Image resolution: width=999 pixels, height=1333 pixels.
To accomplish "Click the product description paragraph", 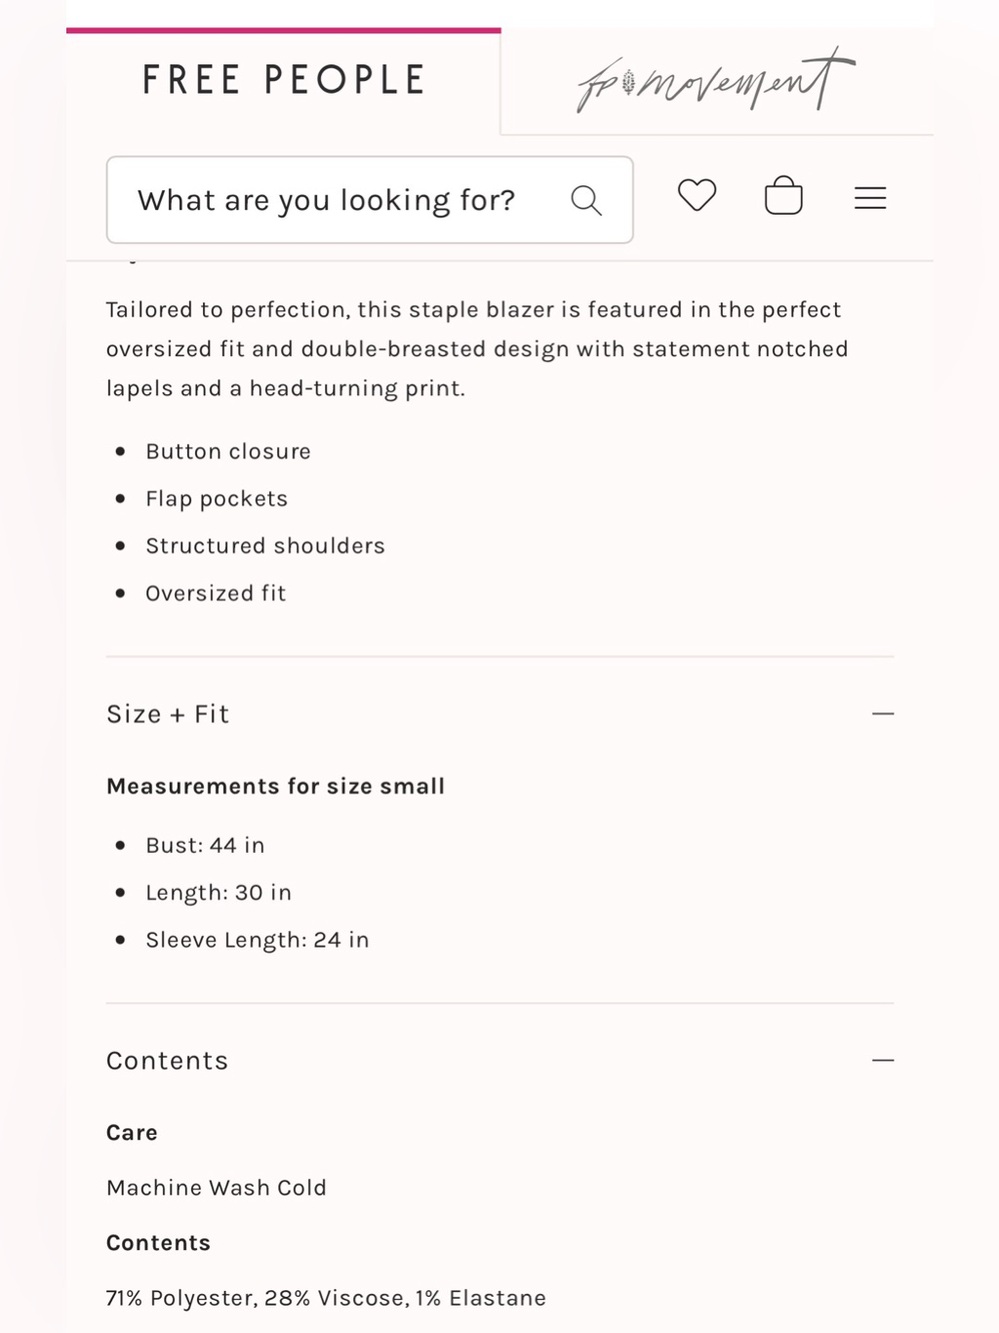I will [x=478, y=349].
